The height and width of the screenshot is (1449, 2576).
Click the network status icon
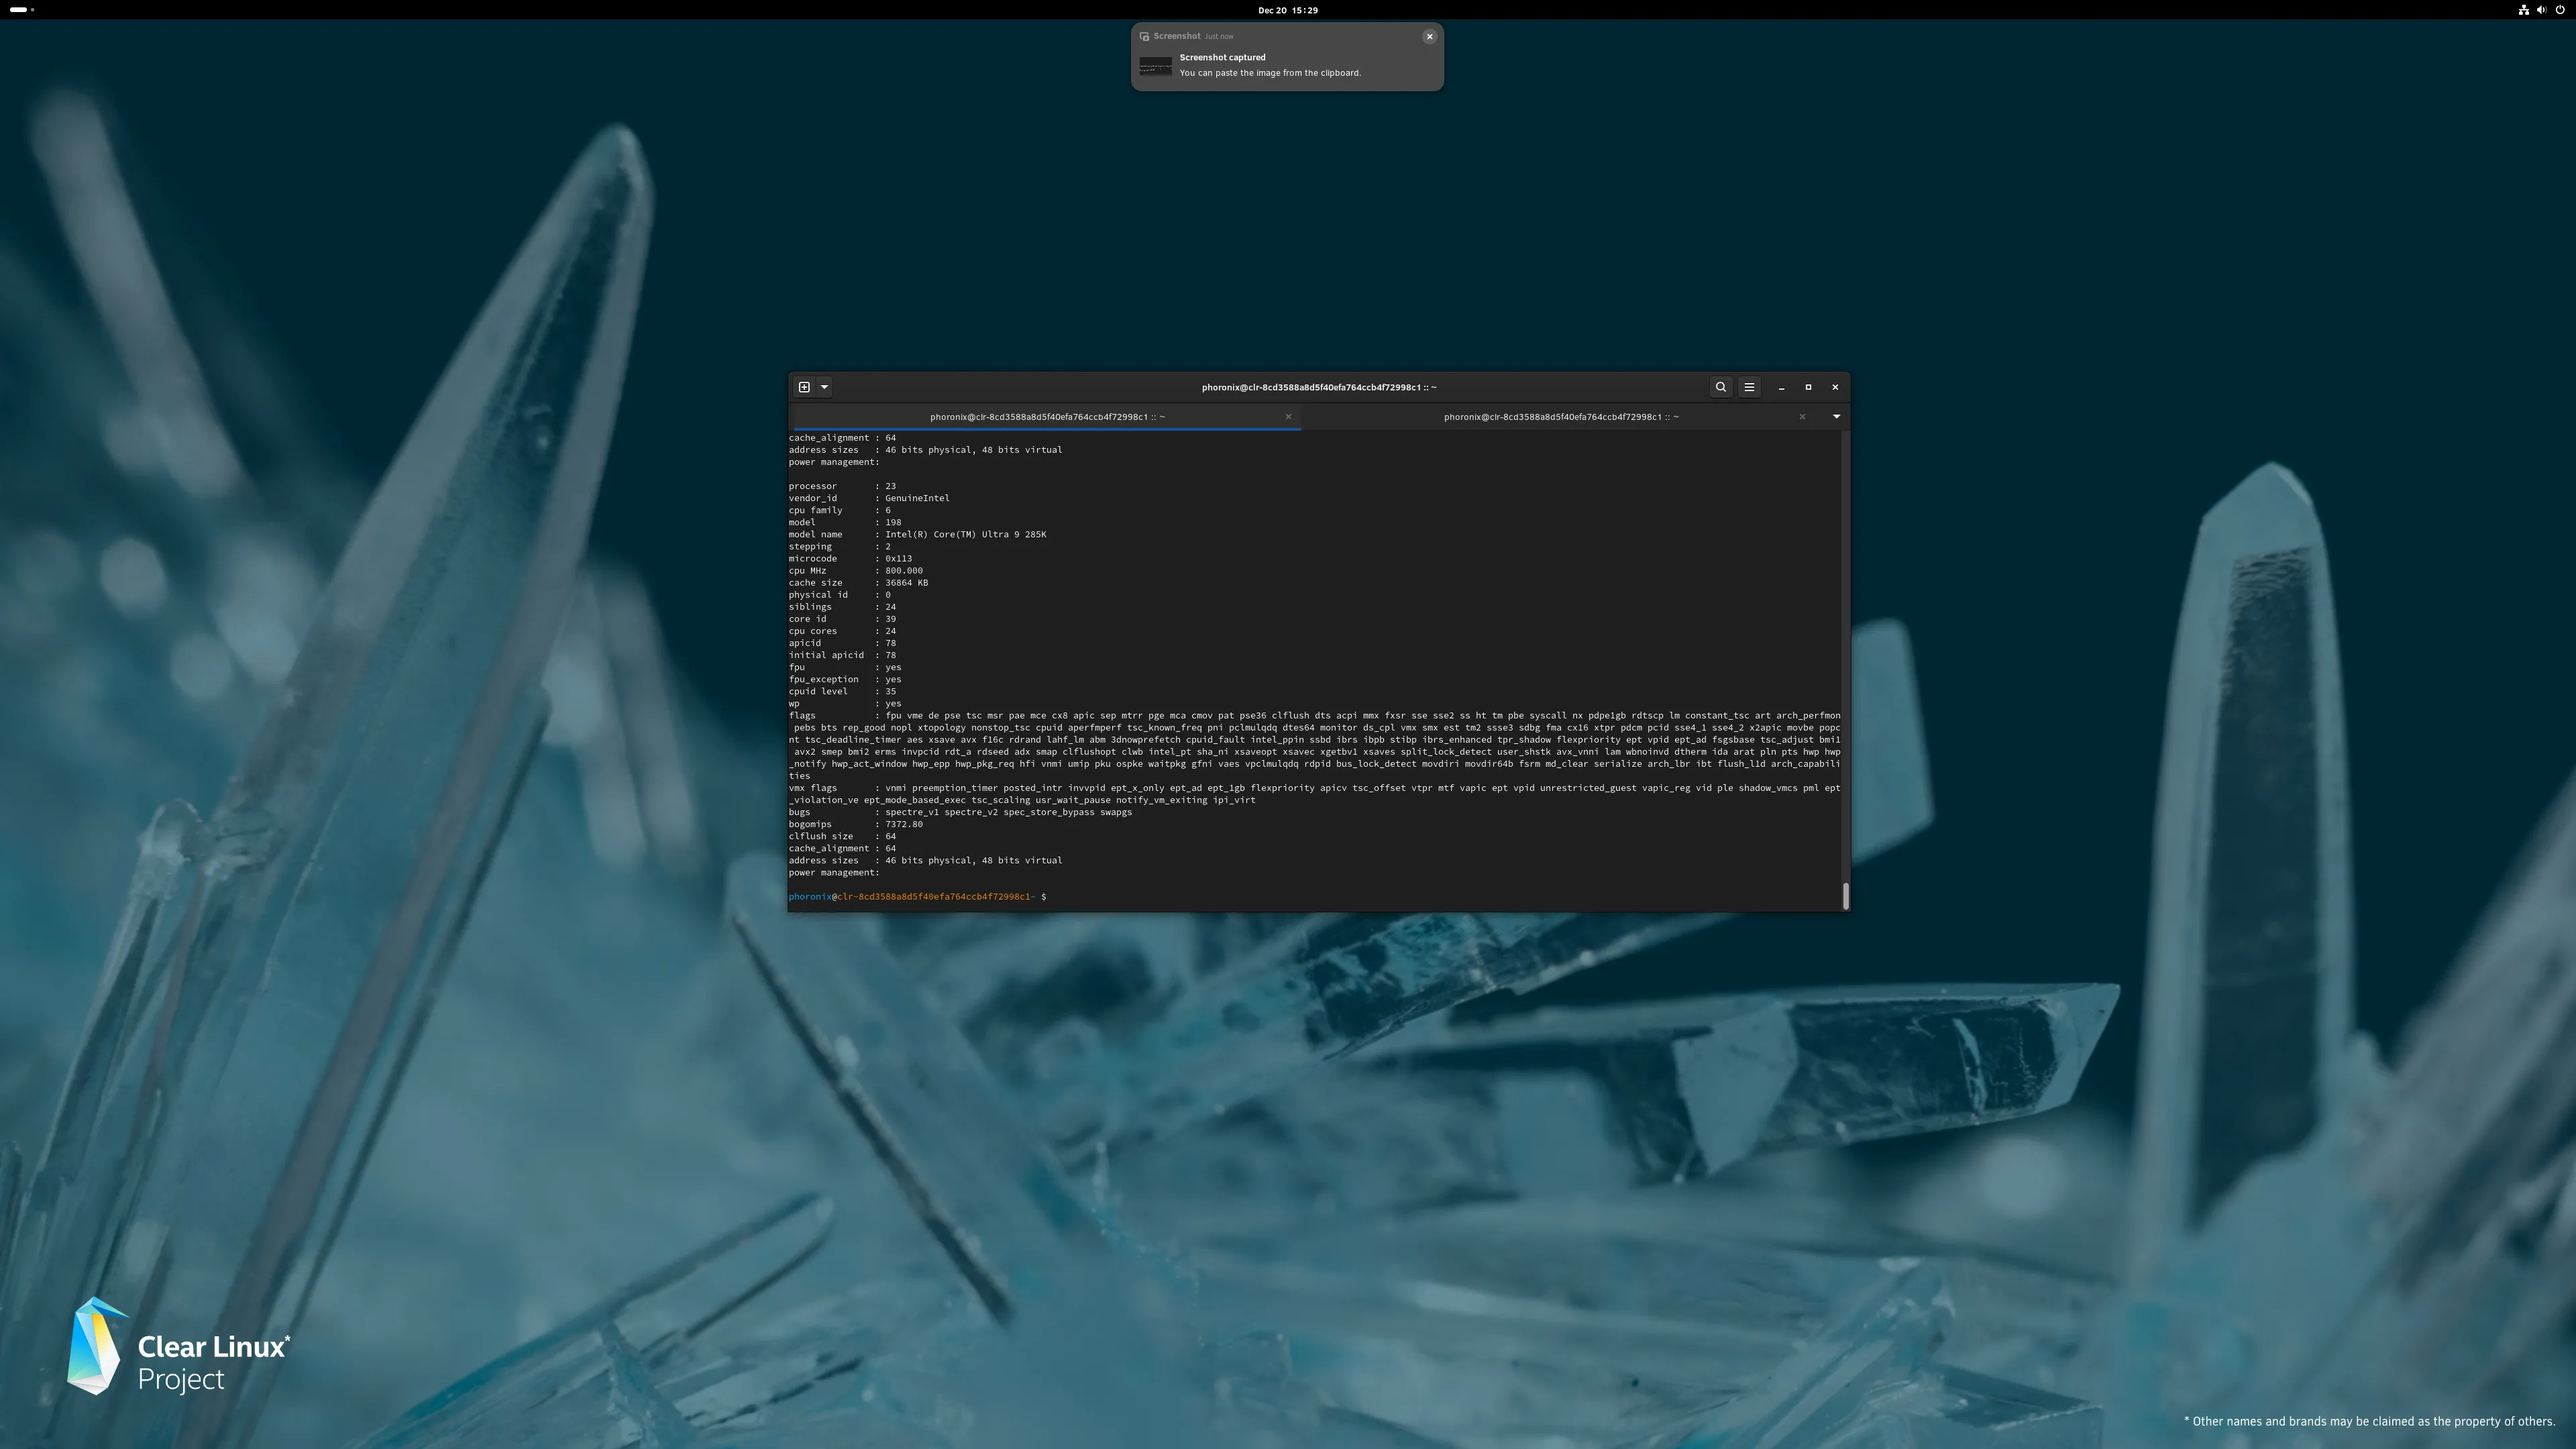[x=2524, y=10]
